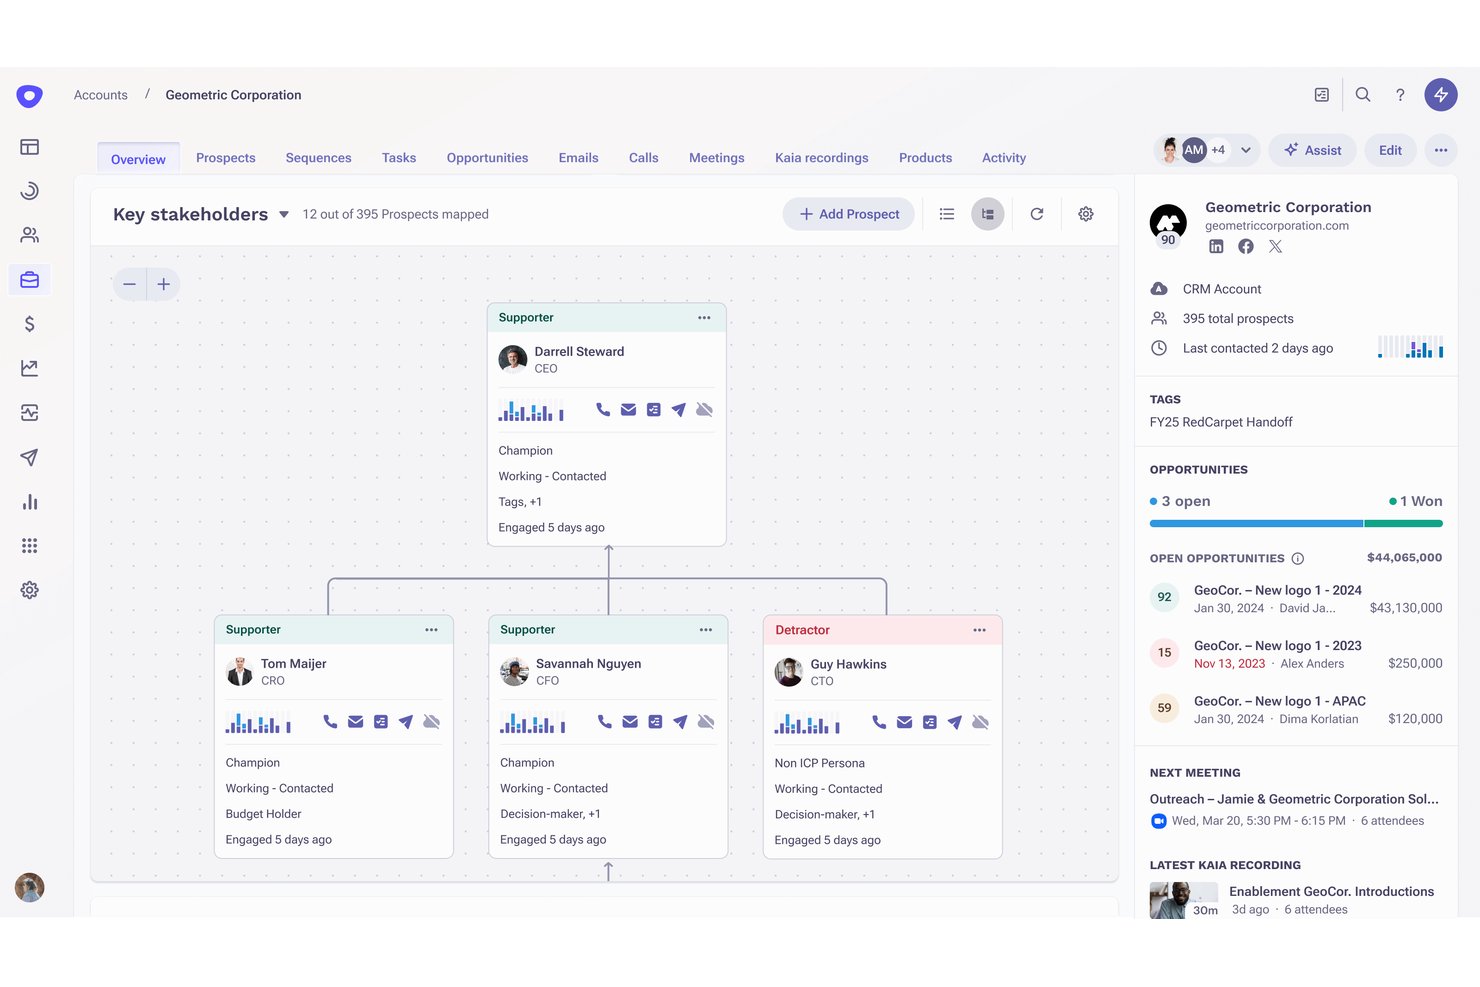This screenshot has height=987, width=1480.
Task: Open the three-dot menu on Darrell Steward's card
Action: click(x=704, y=318)
